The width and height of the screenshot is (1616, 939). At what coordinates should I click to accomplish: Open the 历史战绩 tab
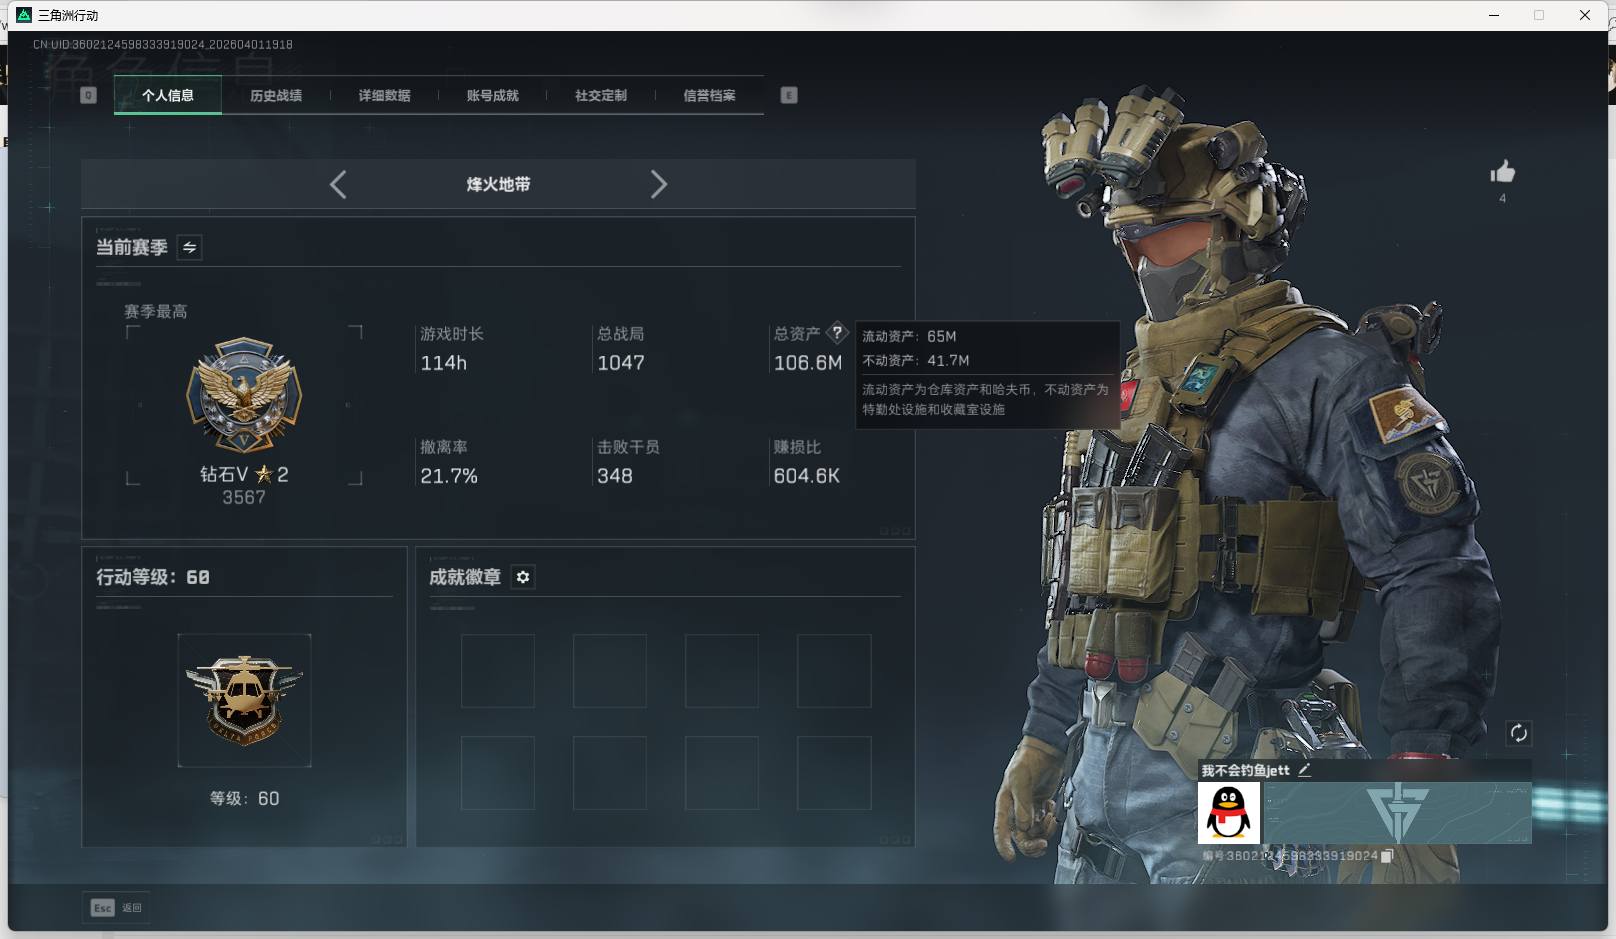click(x=276, y=95)
